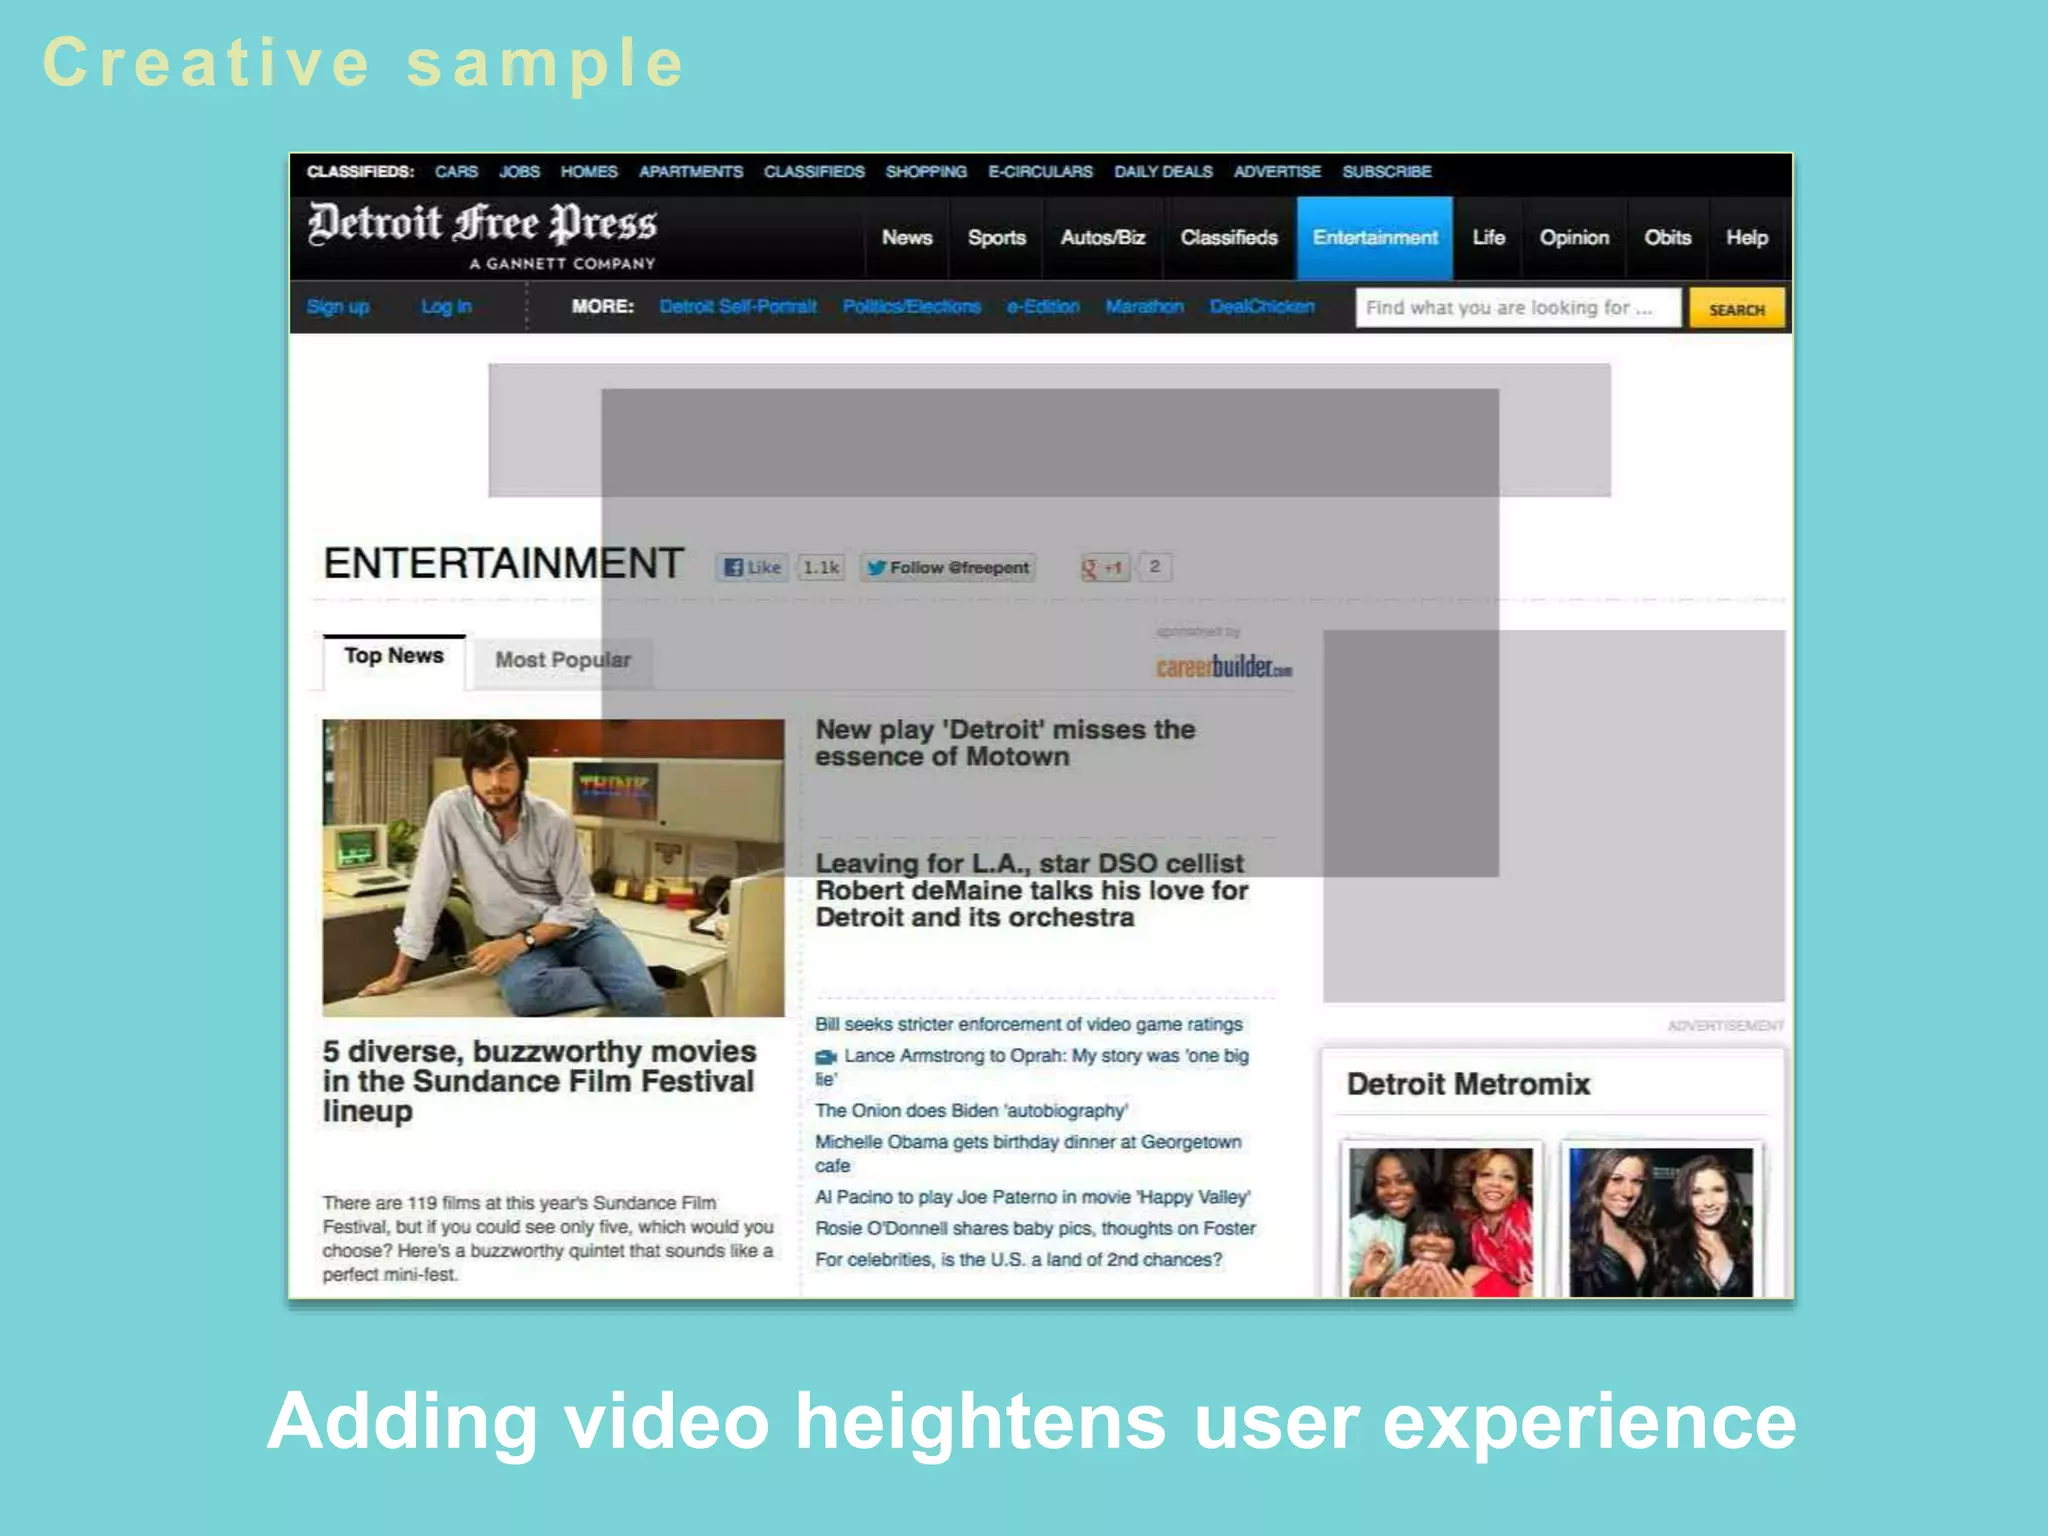This screenshot has height=1536, width=2048.
Task: Open the News navigation tab
Action: point(907,238)
